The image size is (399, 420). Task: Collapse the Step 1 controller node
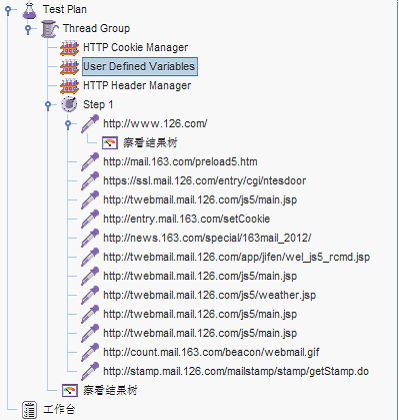coord(48,105)
